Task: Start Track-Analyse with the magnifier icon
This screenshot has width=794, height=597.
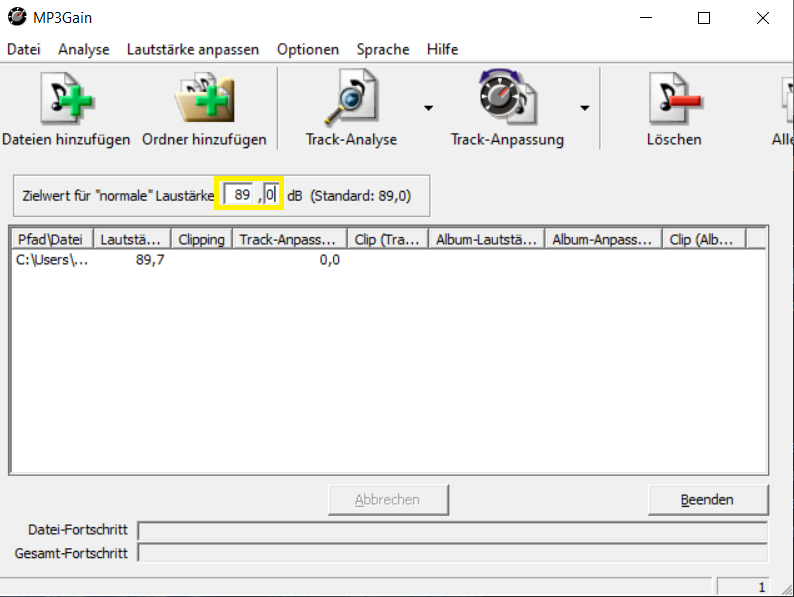Action: 351,100
